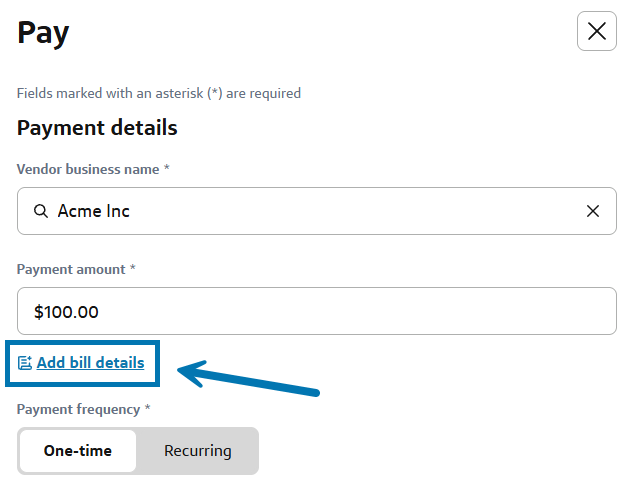Select the $100.00 amount value
The width and height of the screenshot is (631, 487).
pyautogui.click(x=66, y=312)
